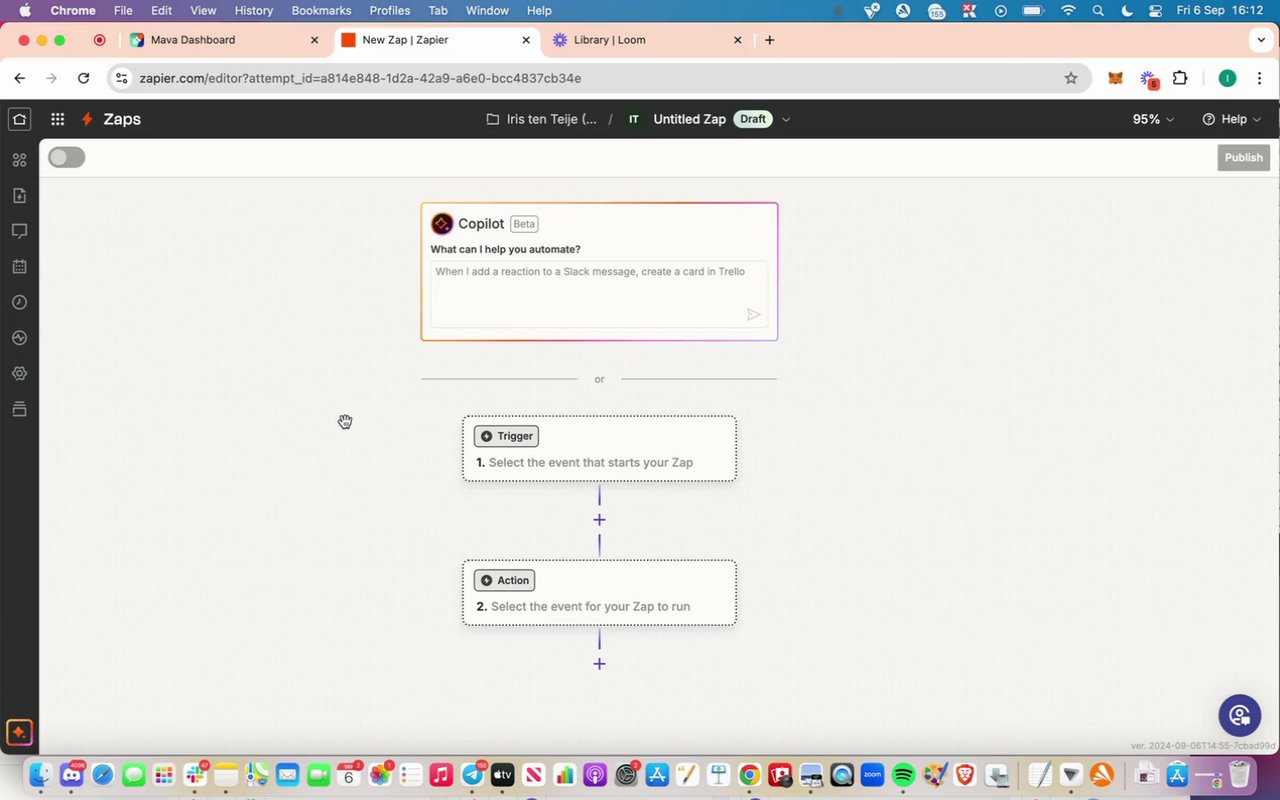Open Spotlight search in menu bar

point(1098,10)
